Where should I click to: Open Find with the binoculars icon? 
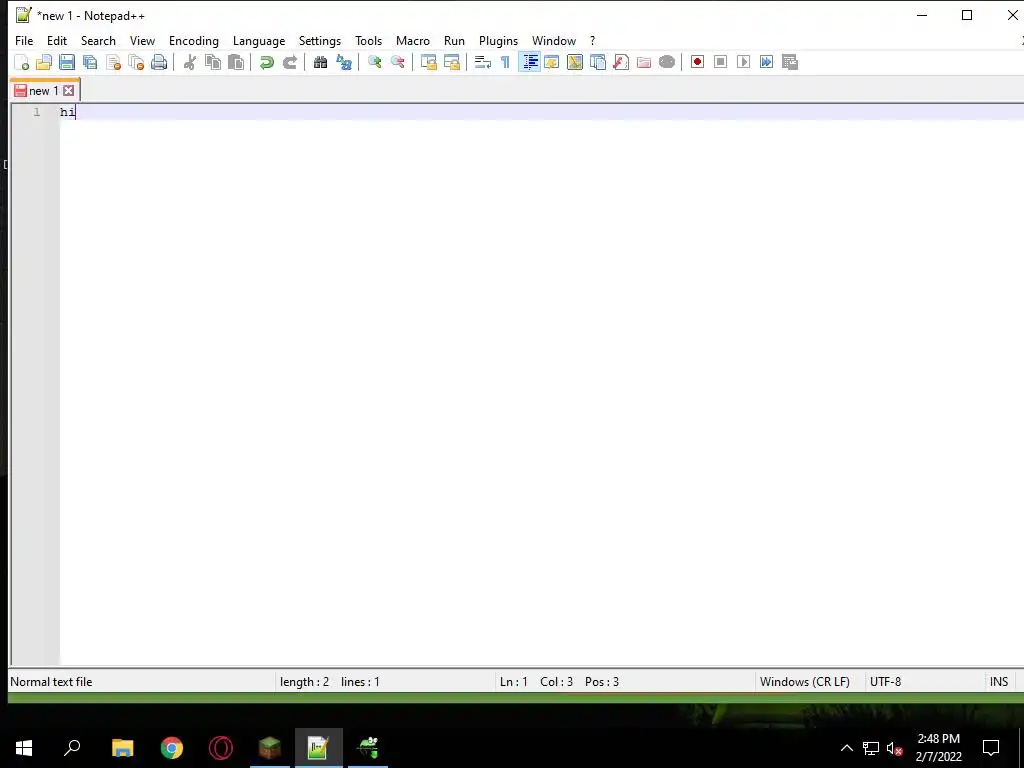(x=320, y=62)
